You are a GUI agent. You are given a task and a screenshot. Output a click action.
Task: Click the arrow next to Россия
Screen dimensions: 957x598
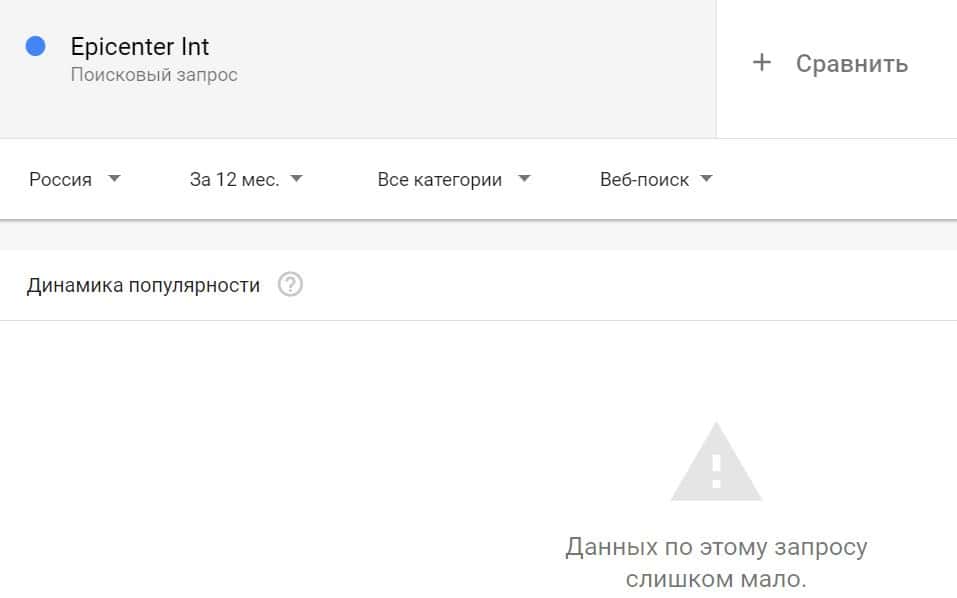114,179
